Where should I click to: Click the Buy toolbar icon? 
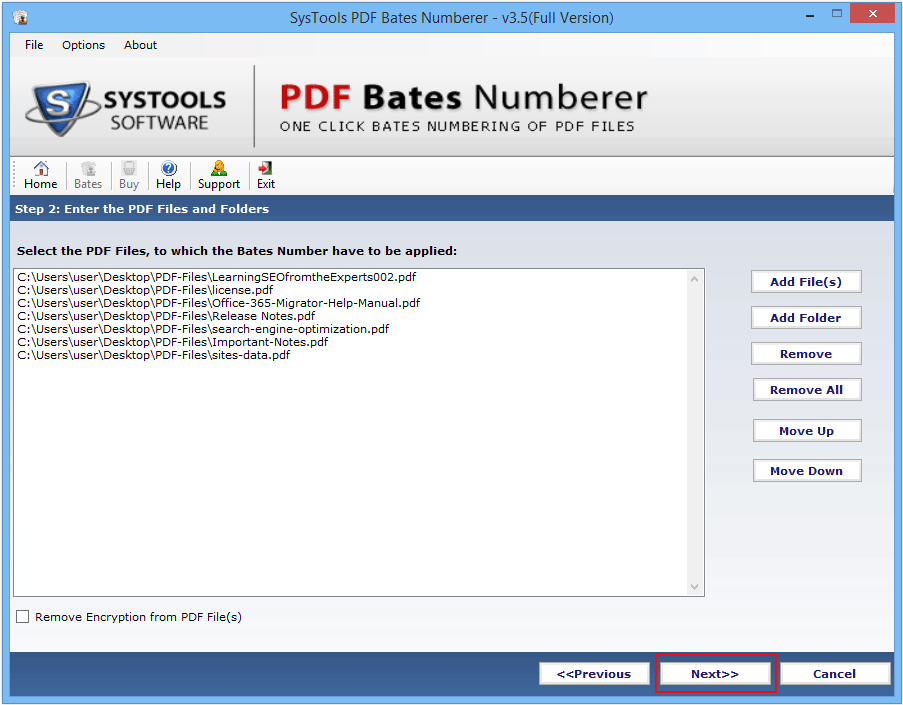tap(129, 175)
